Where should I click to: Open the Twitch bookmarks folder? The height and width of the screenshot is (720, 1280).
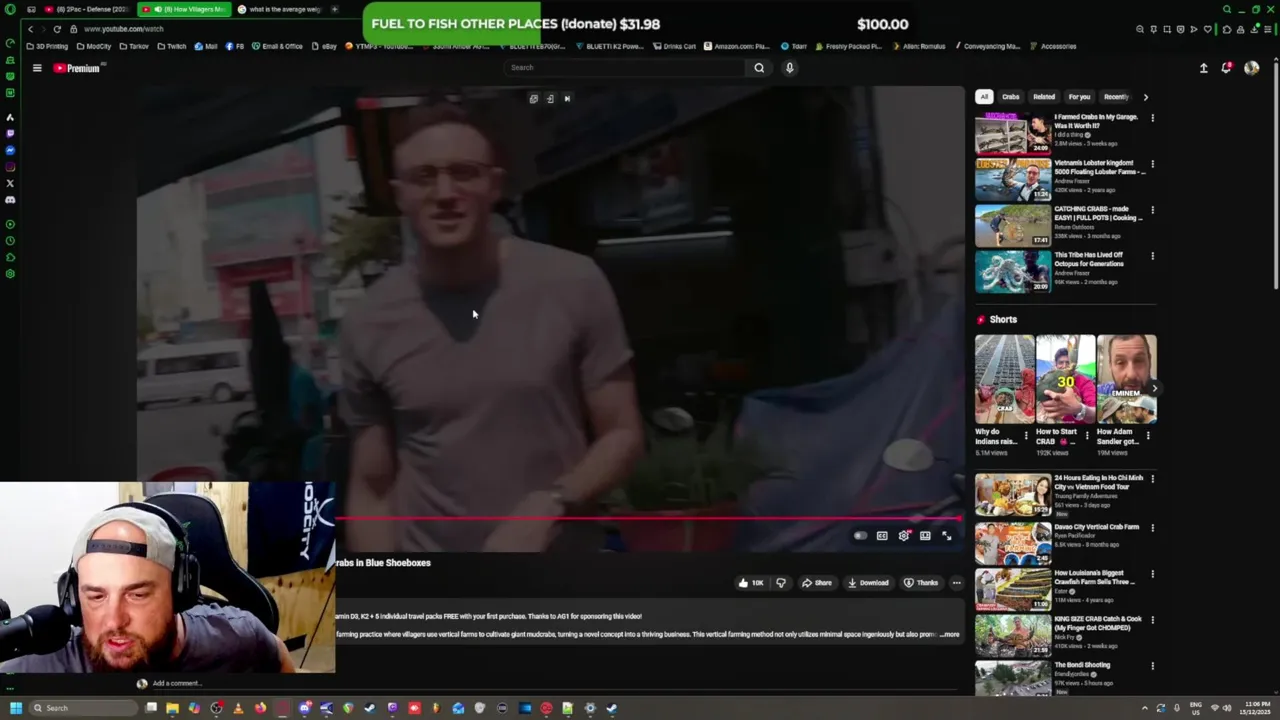(x=172, y=46)
